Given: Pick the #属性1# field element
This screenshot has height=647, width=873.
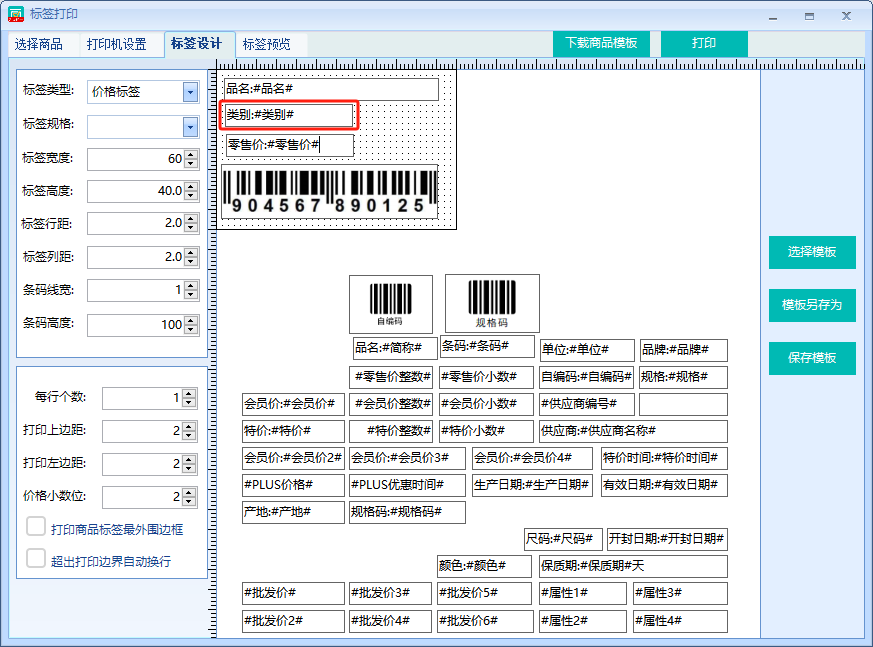Looking at the screenshot, I should 583,594.
